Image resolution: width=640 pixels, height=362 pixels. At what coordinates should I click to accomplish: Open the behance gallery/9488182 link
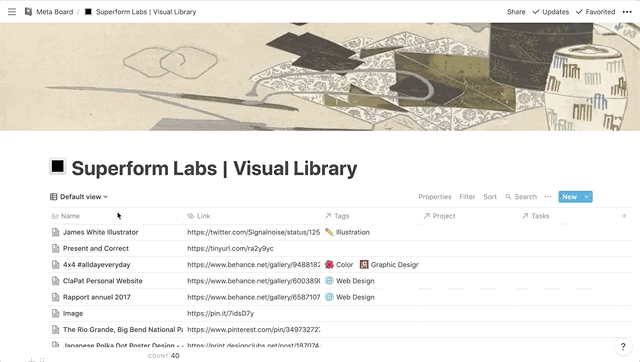pyautogui.click(x=253, y=265)
